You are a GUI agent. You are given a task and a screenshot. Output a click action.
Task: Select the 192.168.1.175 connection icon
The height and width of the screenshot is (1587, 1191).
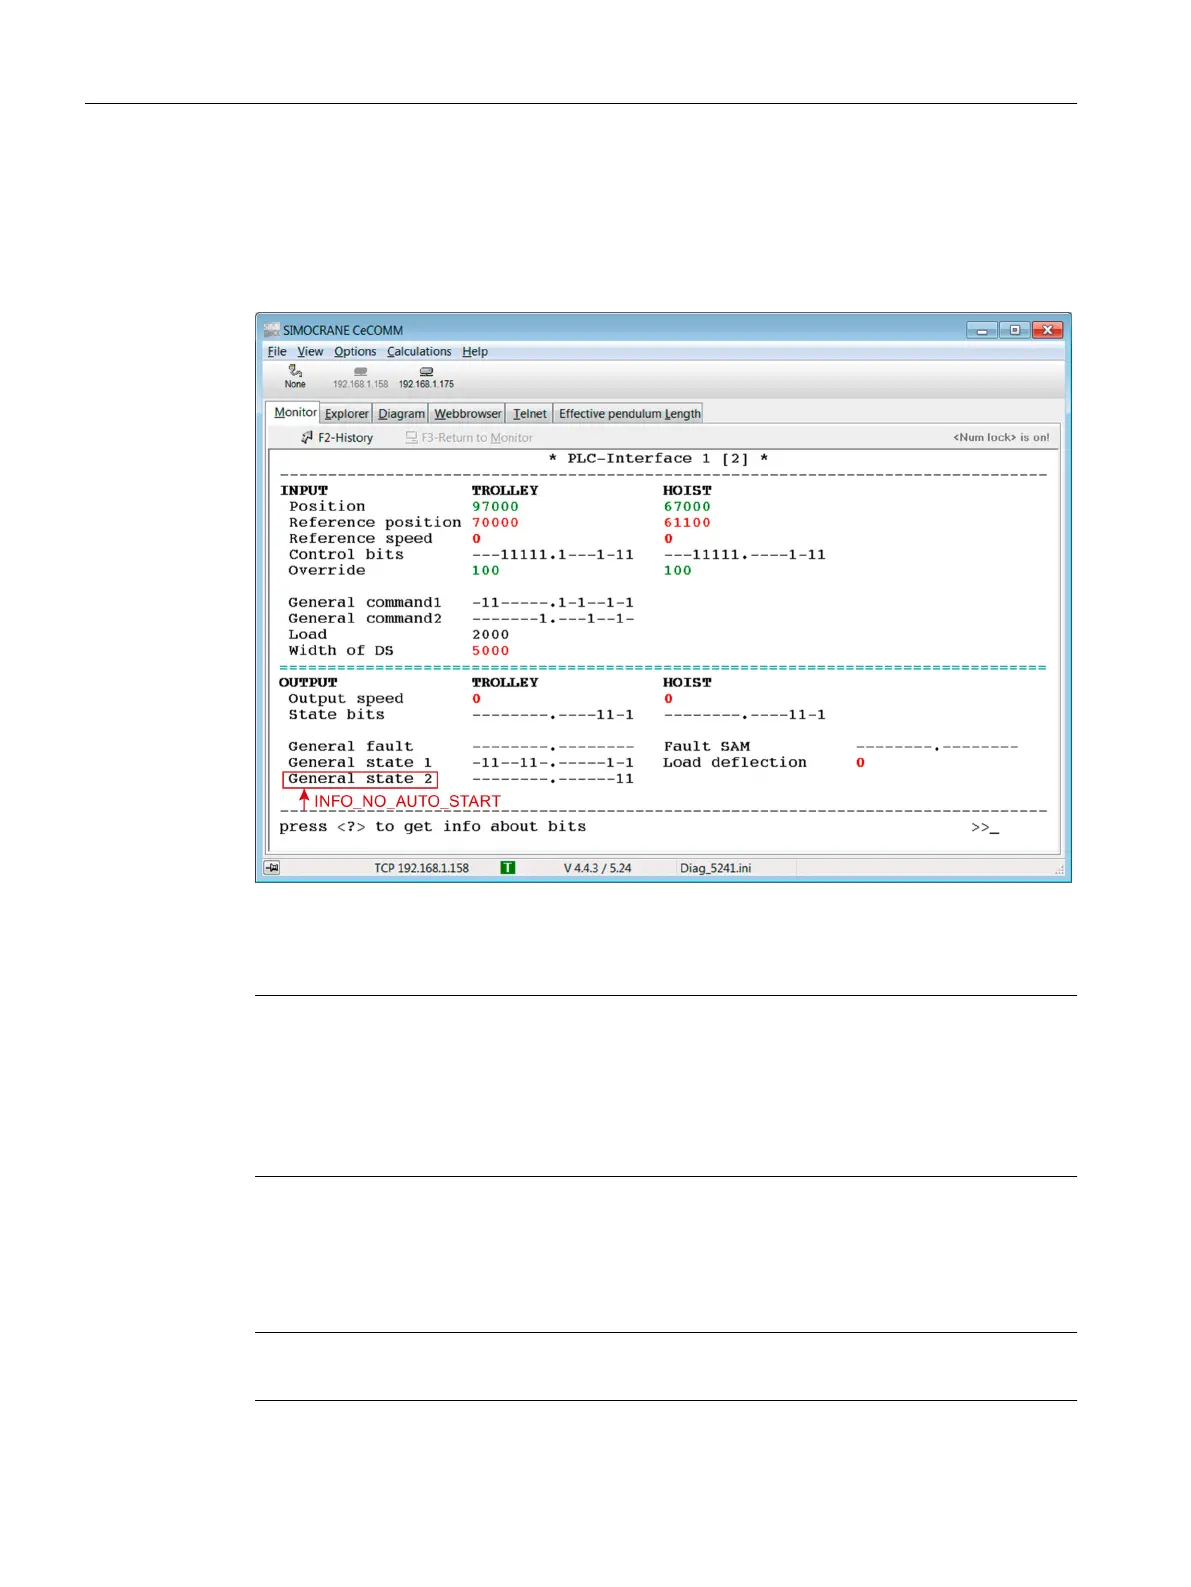(x=426, y=377)
